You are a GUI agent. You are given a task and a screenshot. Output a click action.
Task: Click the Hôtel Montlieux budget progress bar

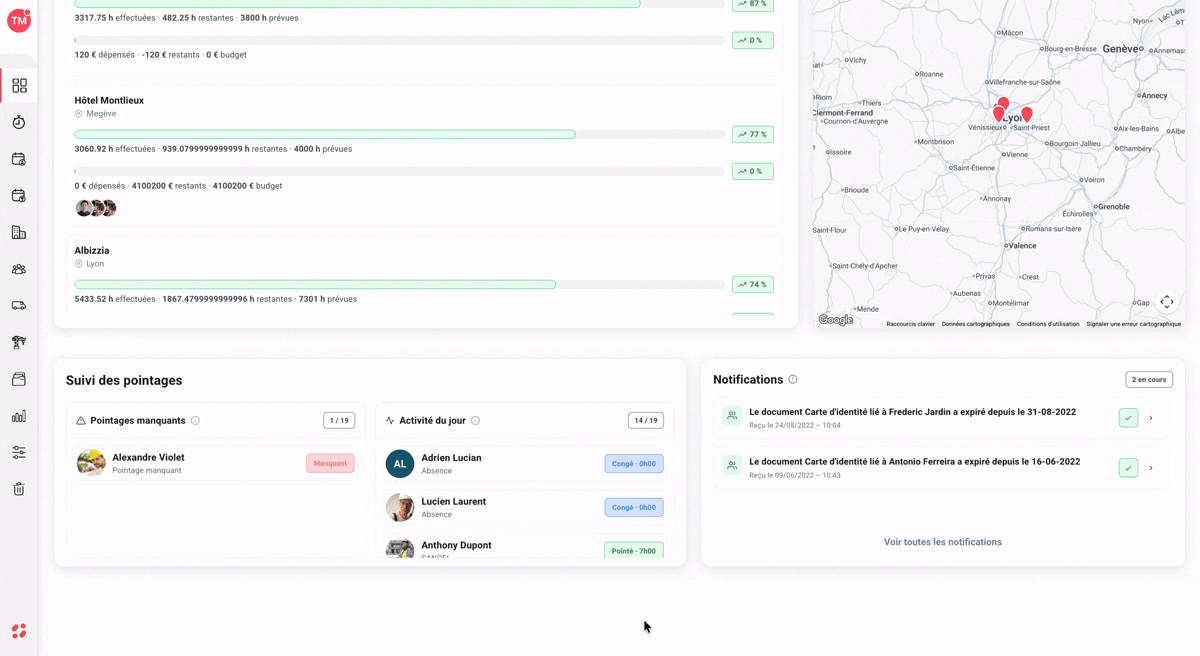point(399,171)
